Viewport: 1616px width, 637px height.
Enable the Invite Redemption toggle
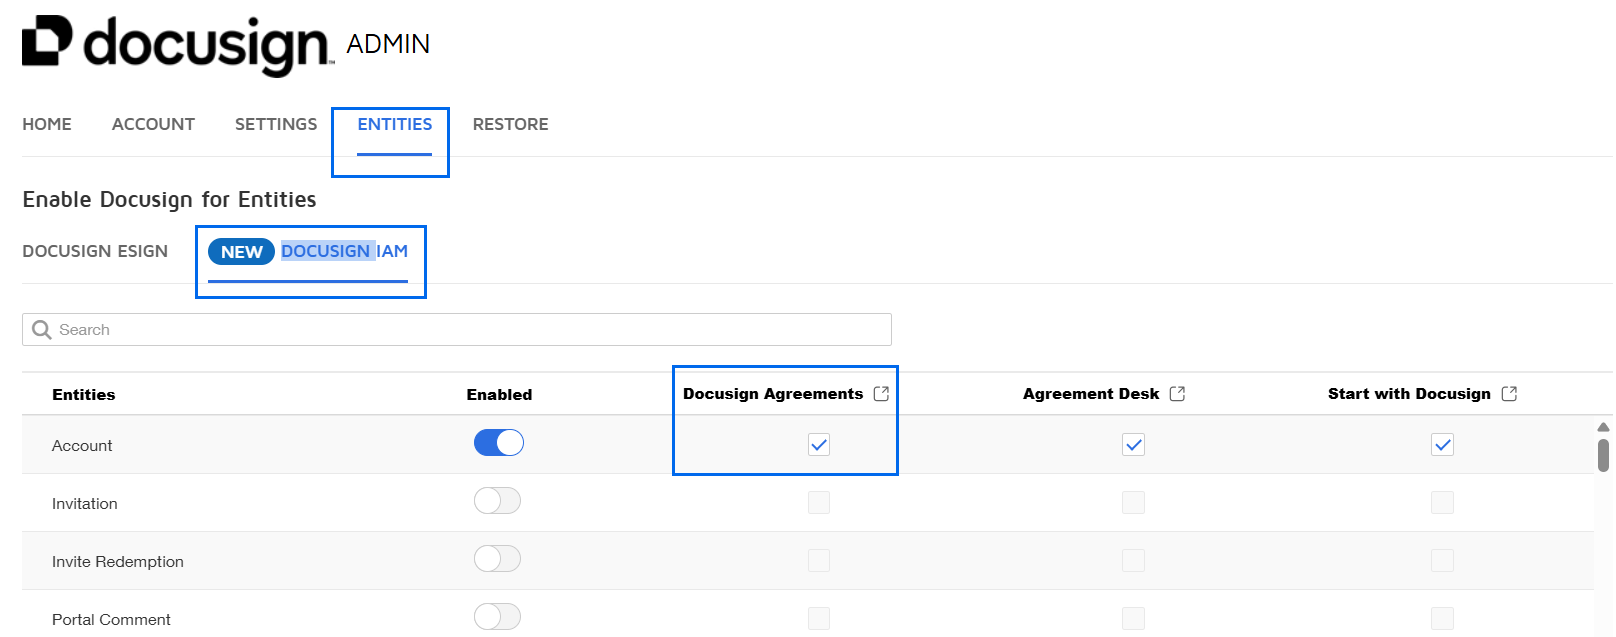click(x=497, y=559)
